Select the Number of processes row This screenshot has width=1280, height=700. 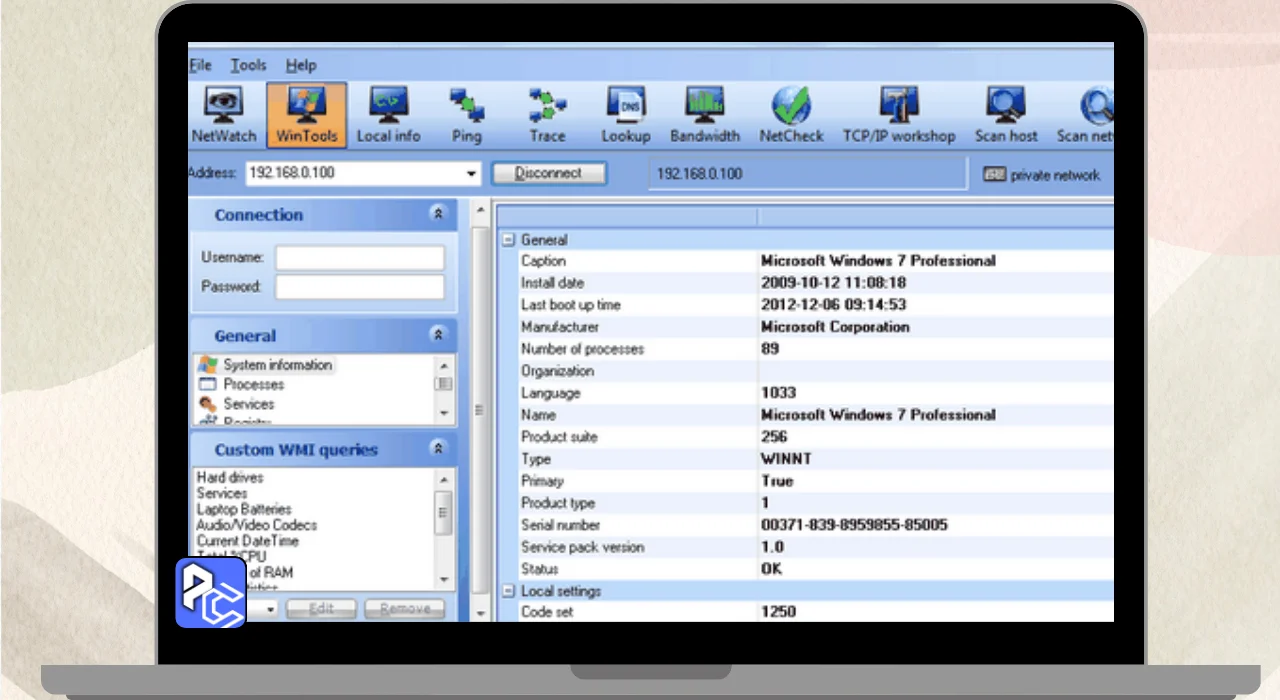806,349
